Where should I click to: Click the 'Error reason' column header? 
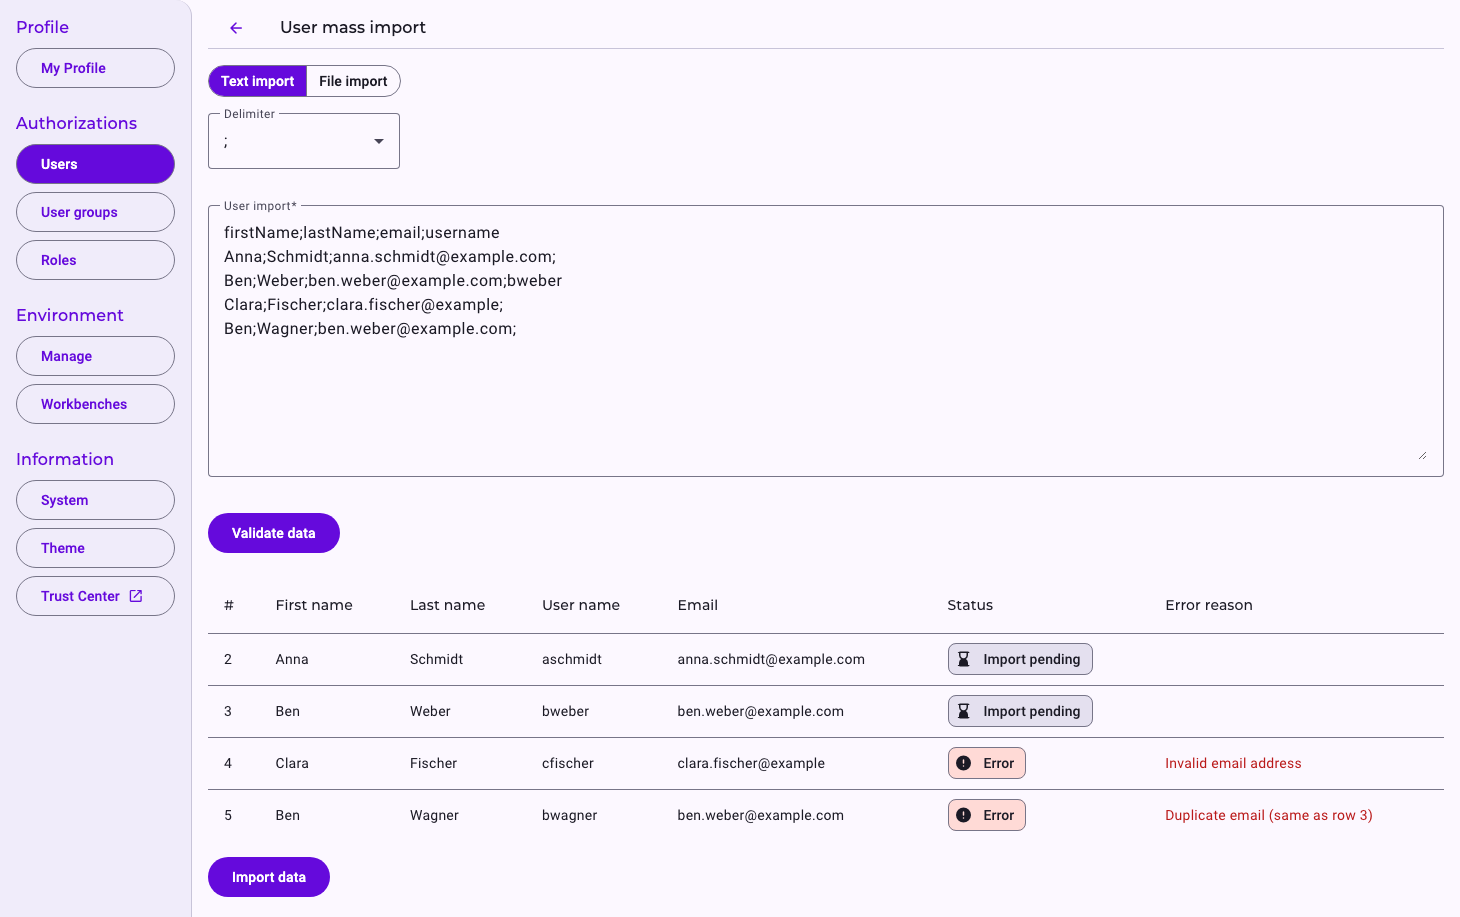(x=1209, y=605)
